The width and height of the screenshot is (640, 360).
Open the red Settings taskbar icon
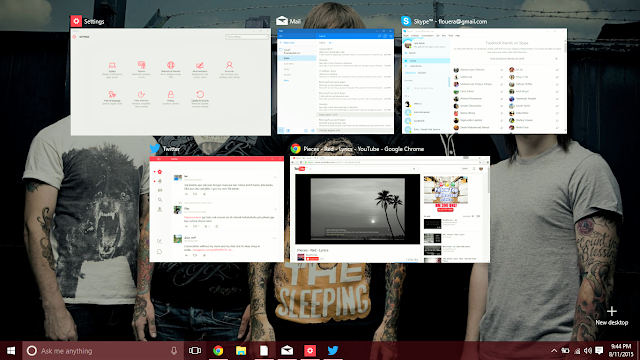point(310,351)
